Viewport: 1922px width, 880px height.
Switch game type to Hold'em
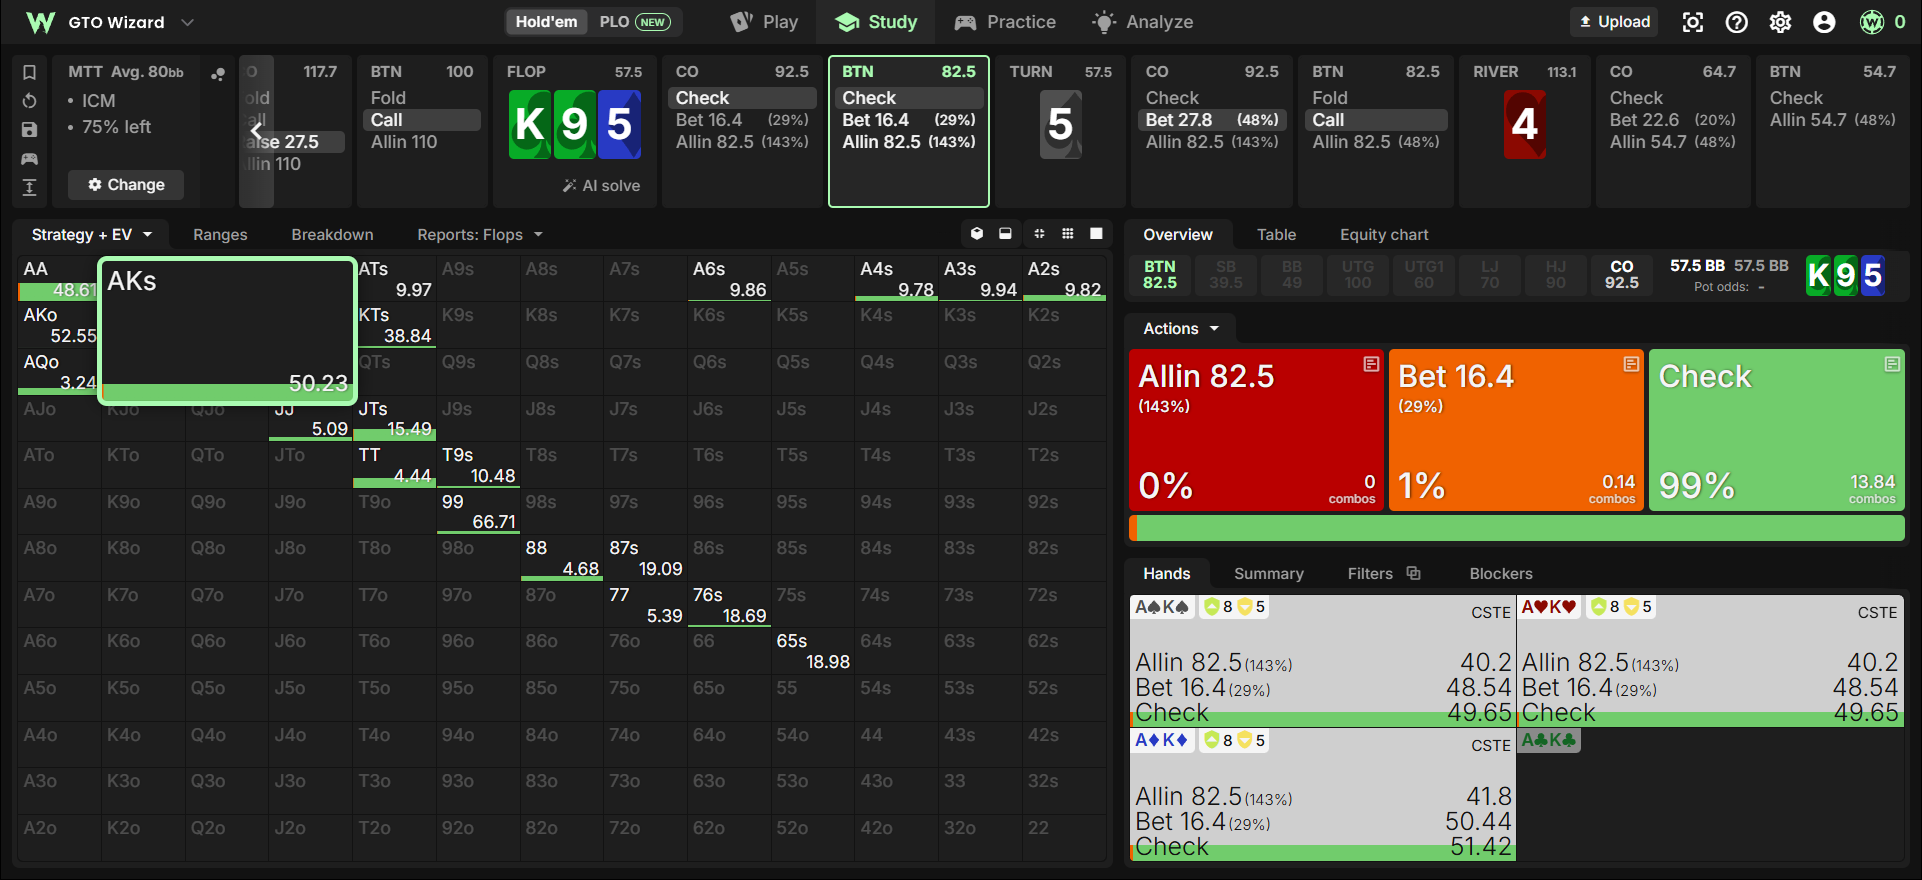click(x=546, y=22)
